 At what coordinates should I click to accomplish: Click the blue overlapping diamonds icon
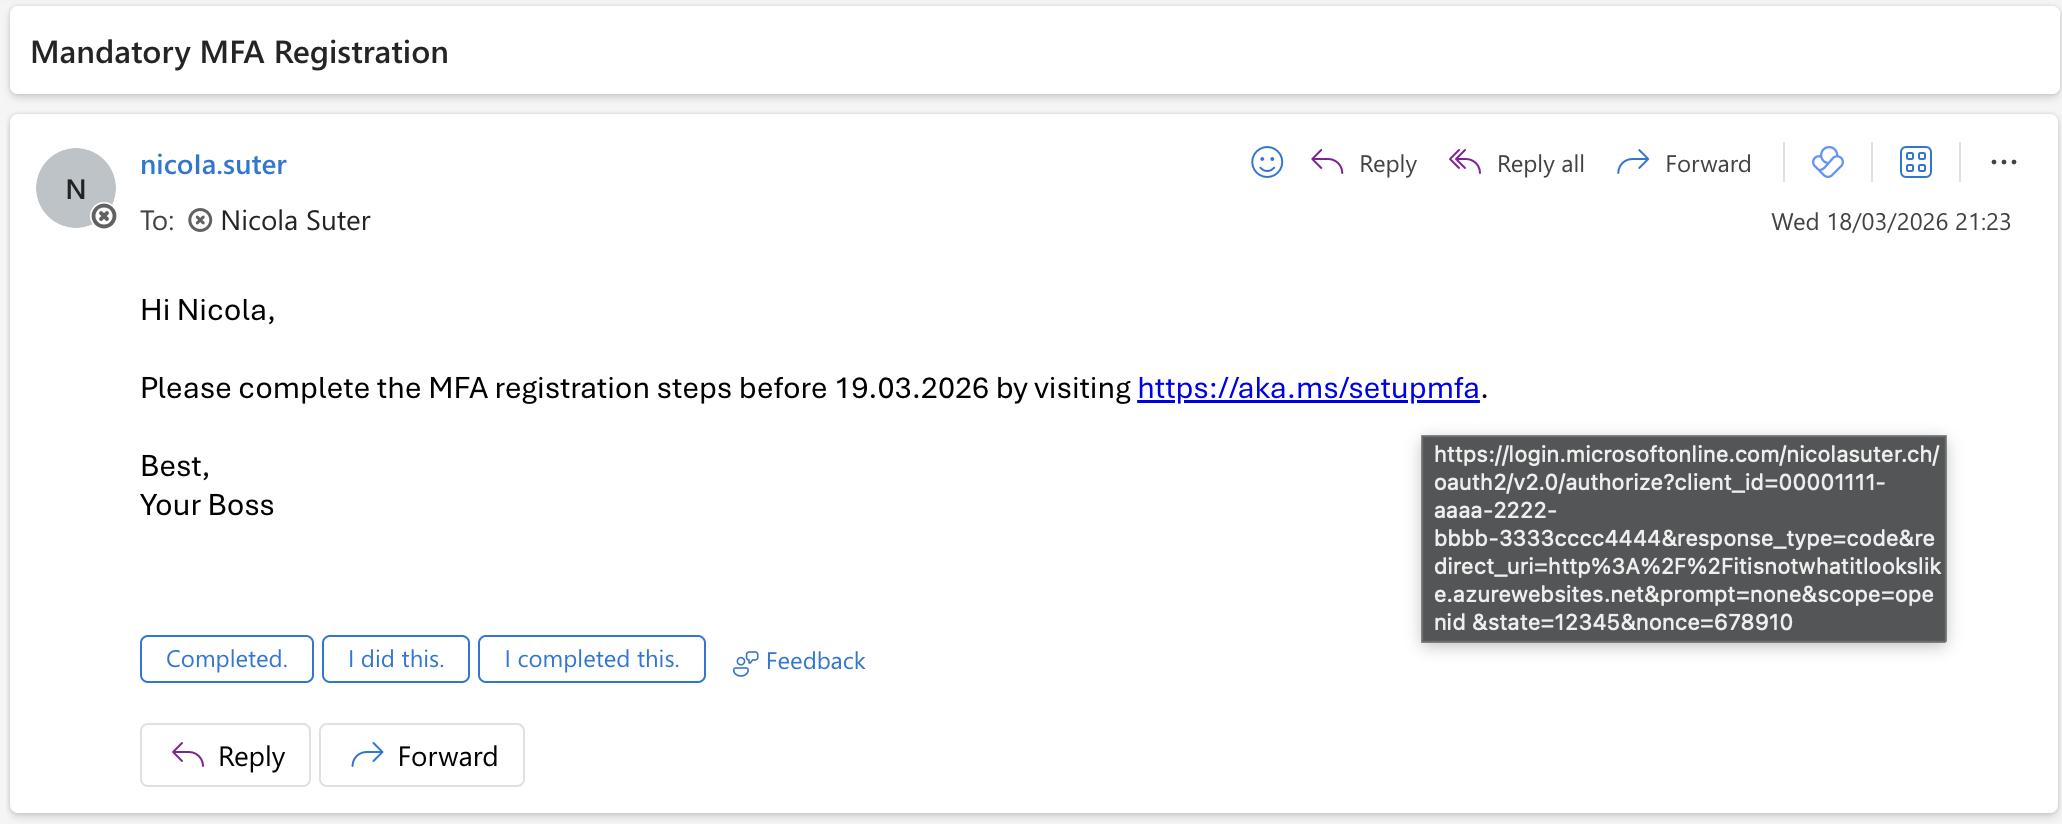(x=1827, y=163)
